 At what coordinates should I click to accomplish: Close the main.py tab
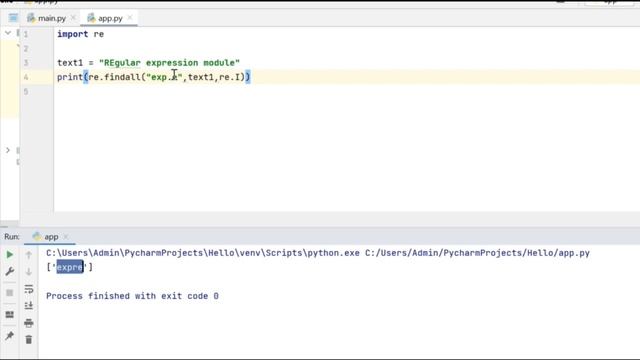(x=73, y=18)
